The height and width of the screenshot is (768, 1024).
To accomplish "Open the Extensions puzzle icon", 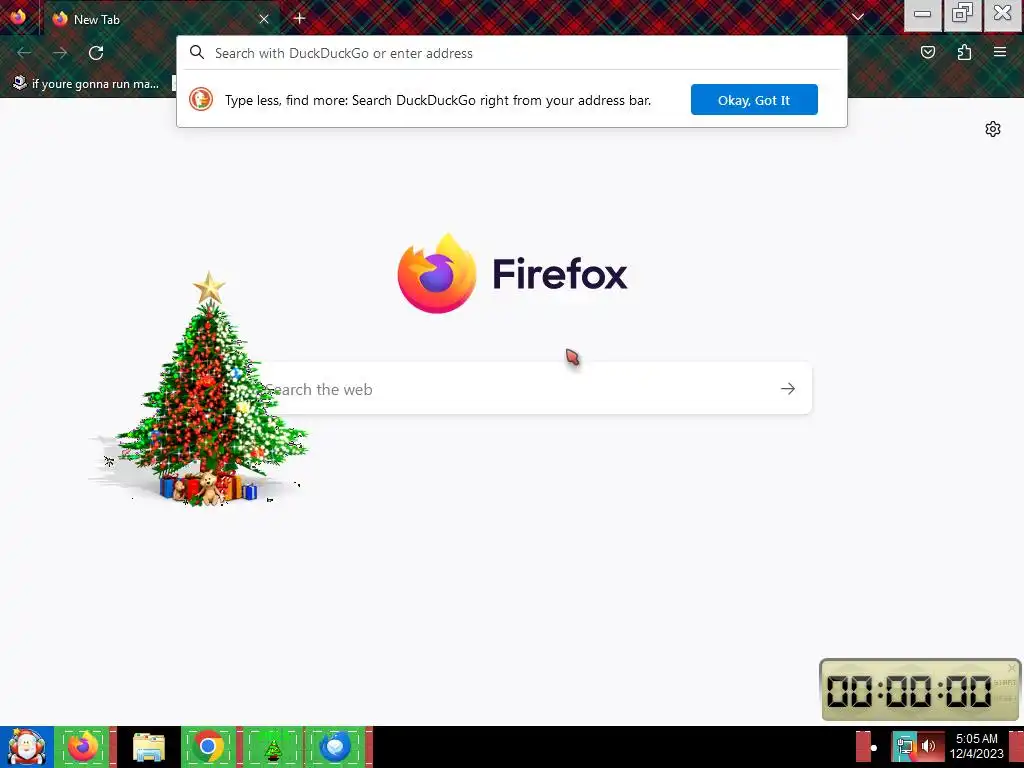I will [964, 52].
